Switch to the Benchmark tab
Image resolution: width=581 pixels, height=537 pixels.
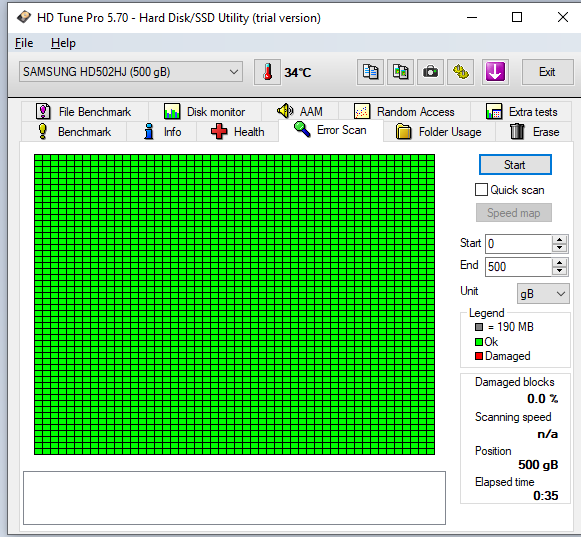coord(74,132)
